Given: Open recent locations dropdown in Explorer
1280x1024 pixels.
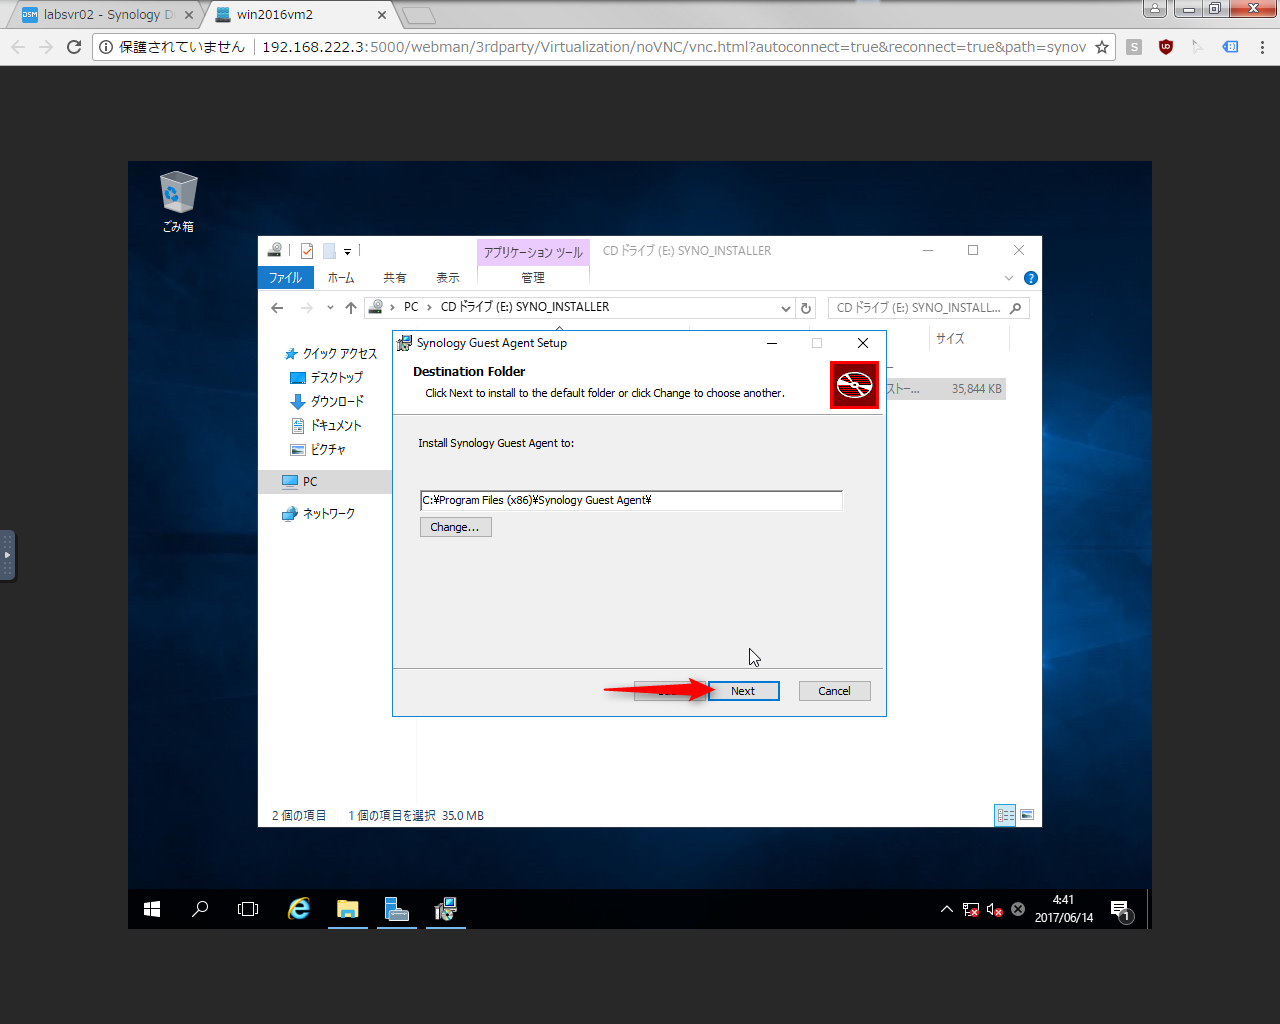Looking at the screenshot, I should (x=330, y=308).
